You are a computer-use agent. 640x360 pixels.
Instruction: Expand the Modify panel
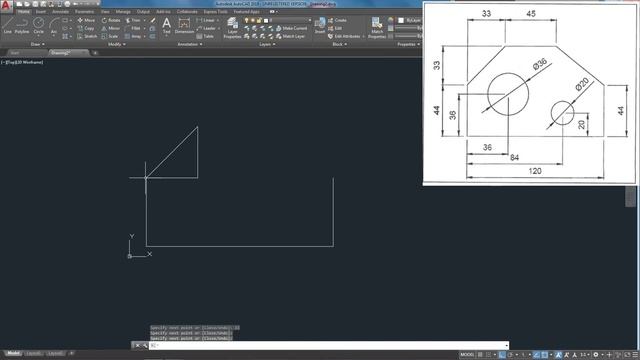click(116, 44)
